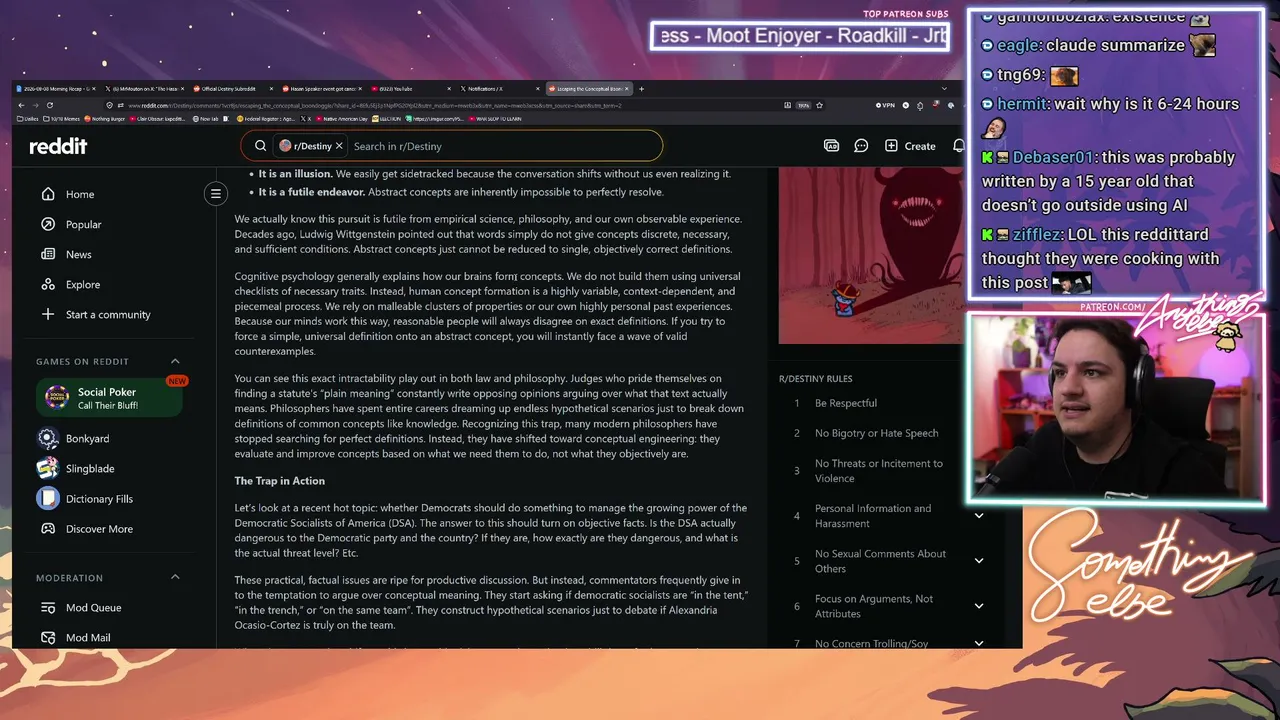Toggle the left navigation sidebar collapse button
This screenshot has height=720, width=1280.
215,193
